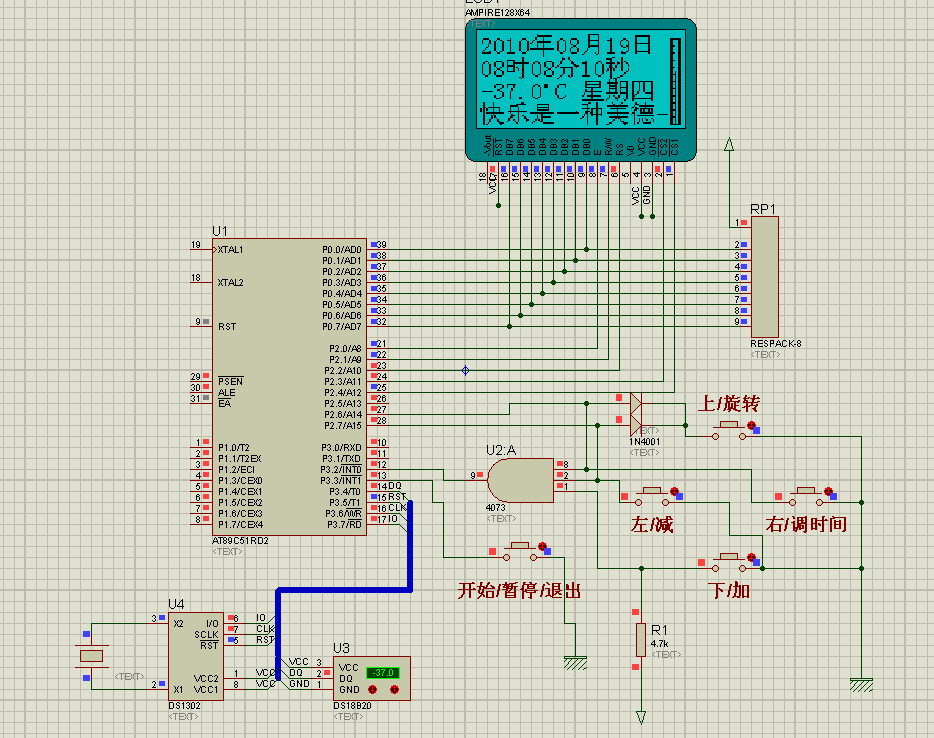Click the AMPIRE128X64 part name label
This screenshot has height=738, width=934.
497,13
